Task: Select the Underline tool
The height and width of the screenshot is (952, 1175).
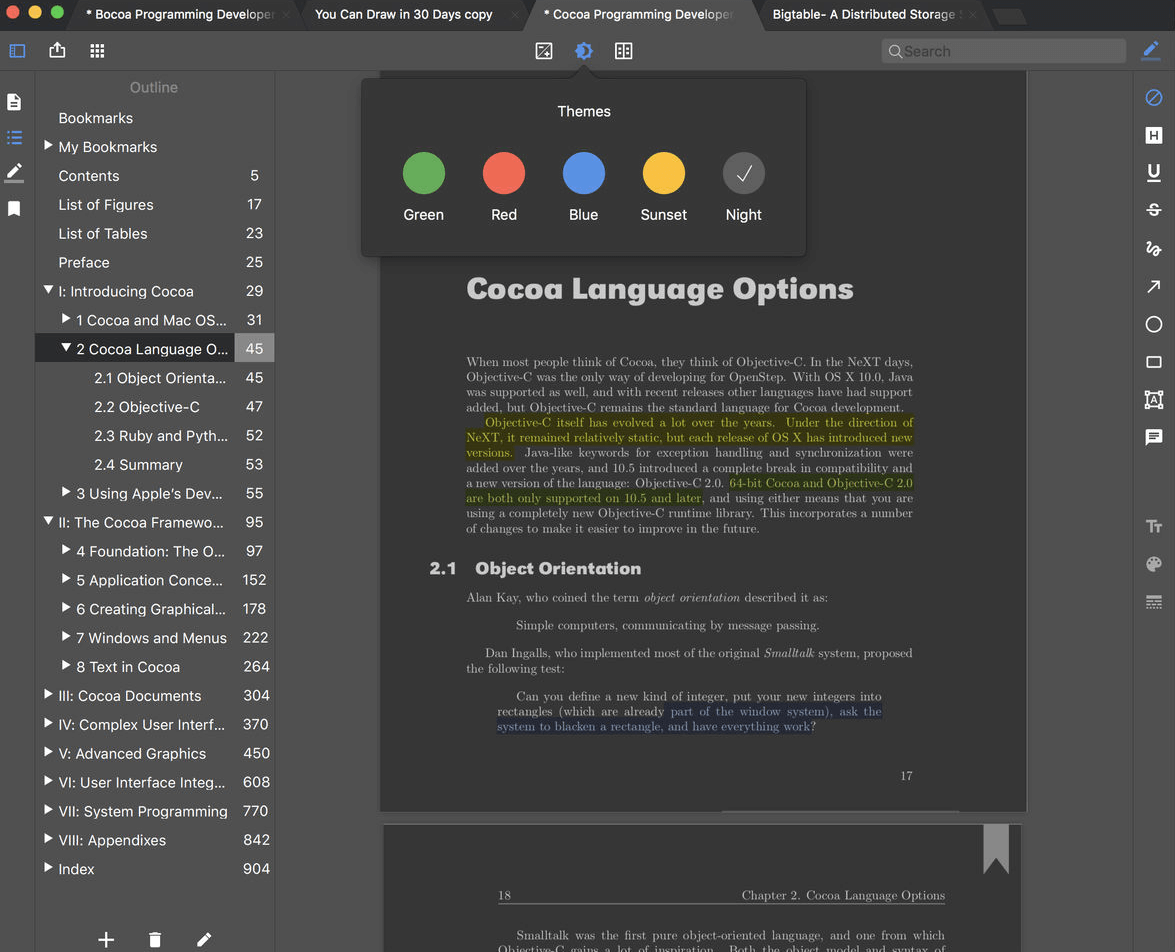Action: (x=1154, y=172)
